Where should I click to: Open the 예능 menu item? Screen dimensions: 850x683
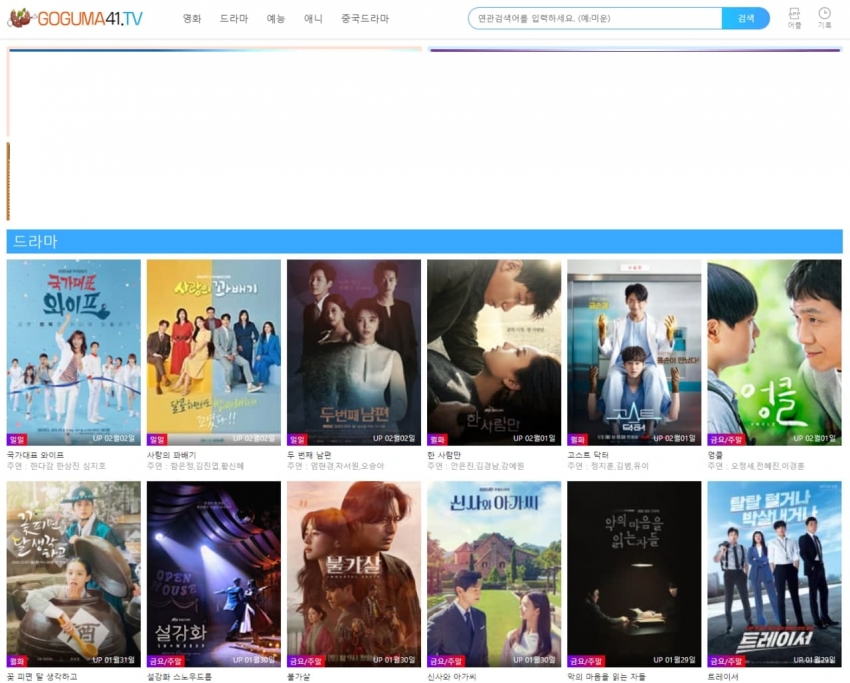pos(275,18)
